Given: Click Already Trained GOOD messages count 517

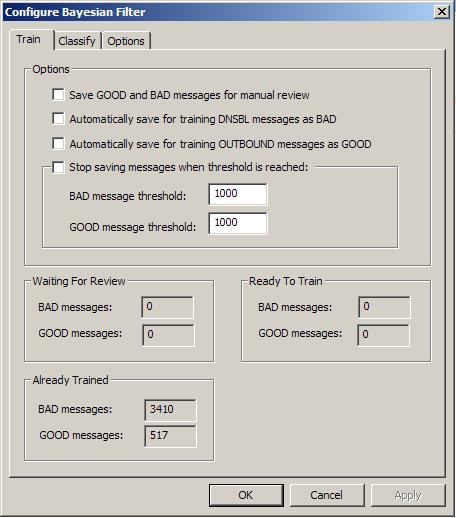Looking at the screenshot, I should click(x=170, y=436).
